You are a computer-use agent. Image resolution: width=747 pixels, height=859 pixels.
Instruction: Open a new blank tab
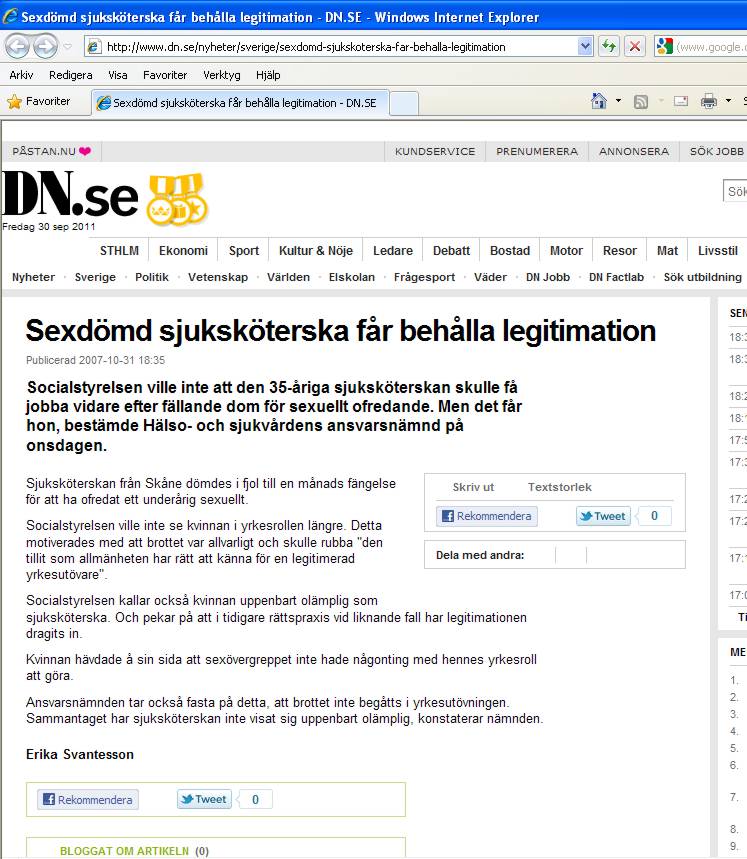coord(404,104)
